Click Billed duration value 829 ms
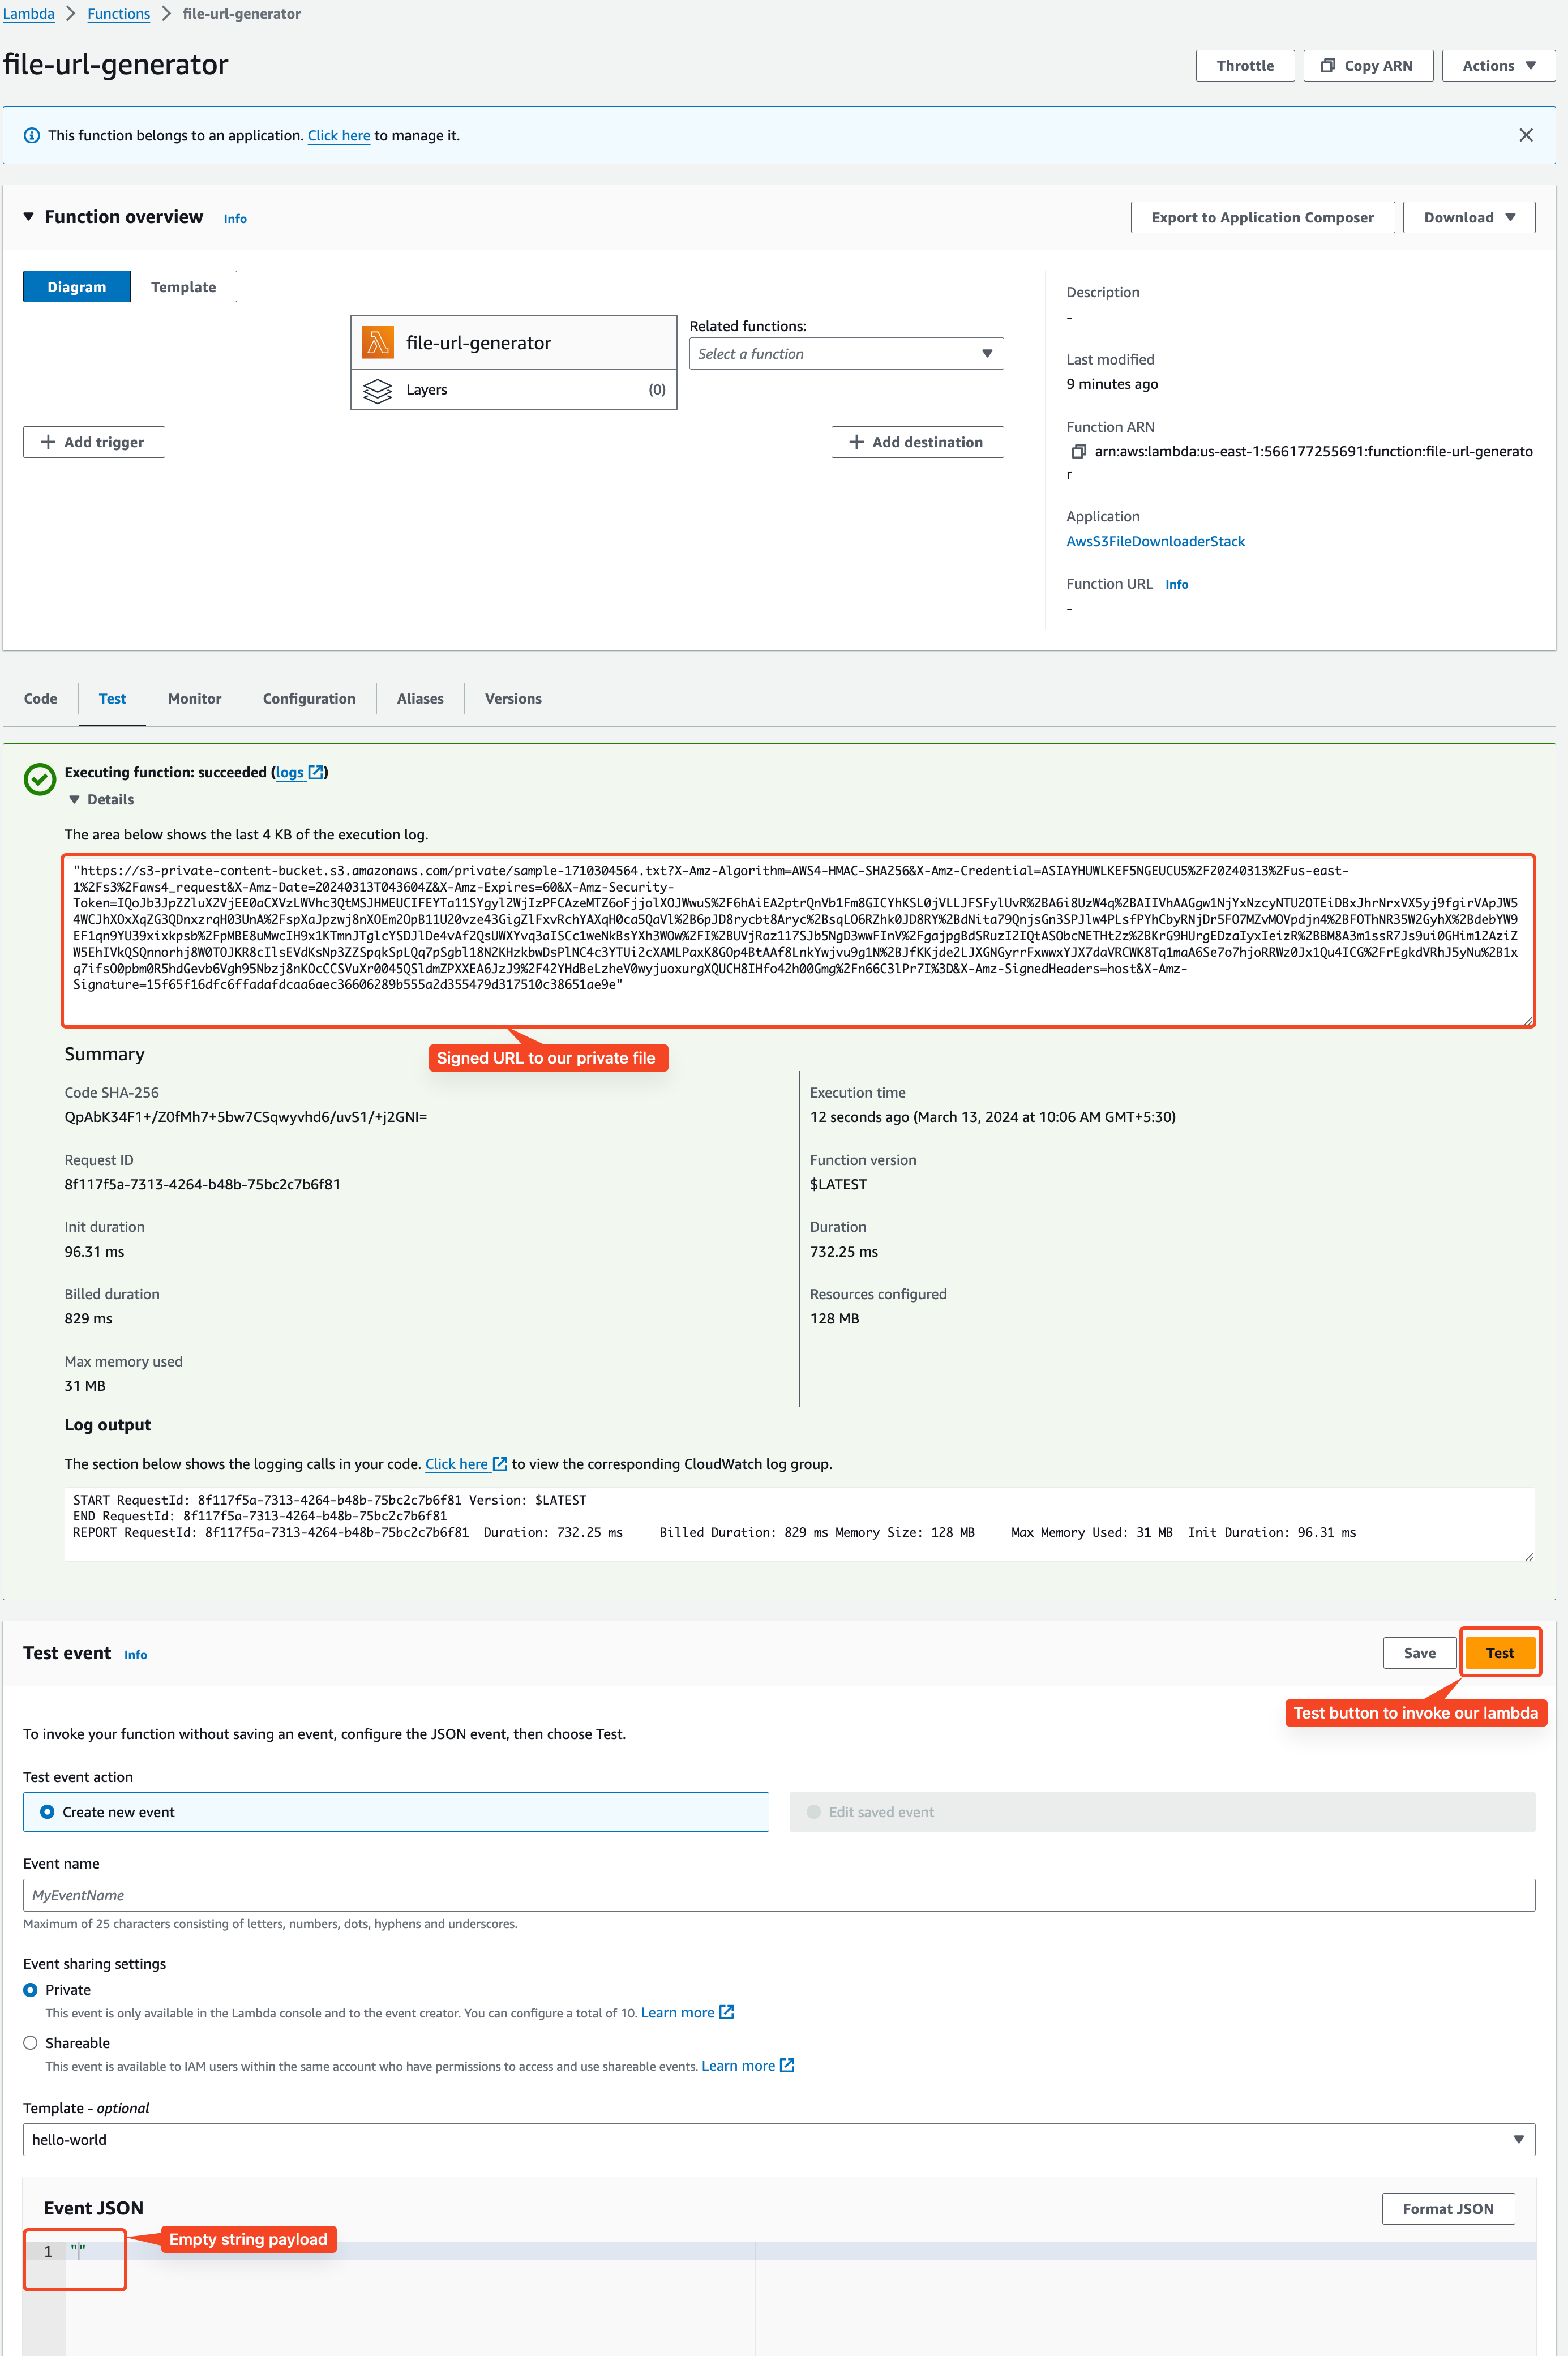Image resolution: width=1568 pixels, height=2356 pixels. point(88,1319)
